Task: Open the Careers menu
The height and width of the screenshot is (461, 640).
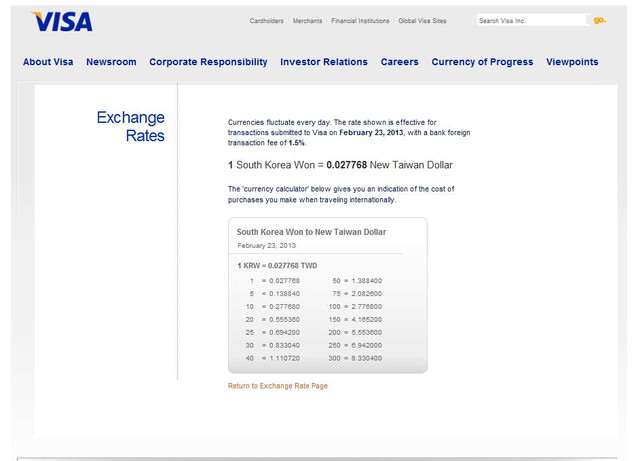Action: 400,62
